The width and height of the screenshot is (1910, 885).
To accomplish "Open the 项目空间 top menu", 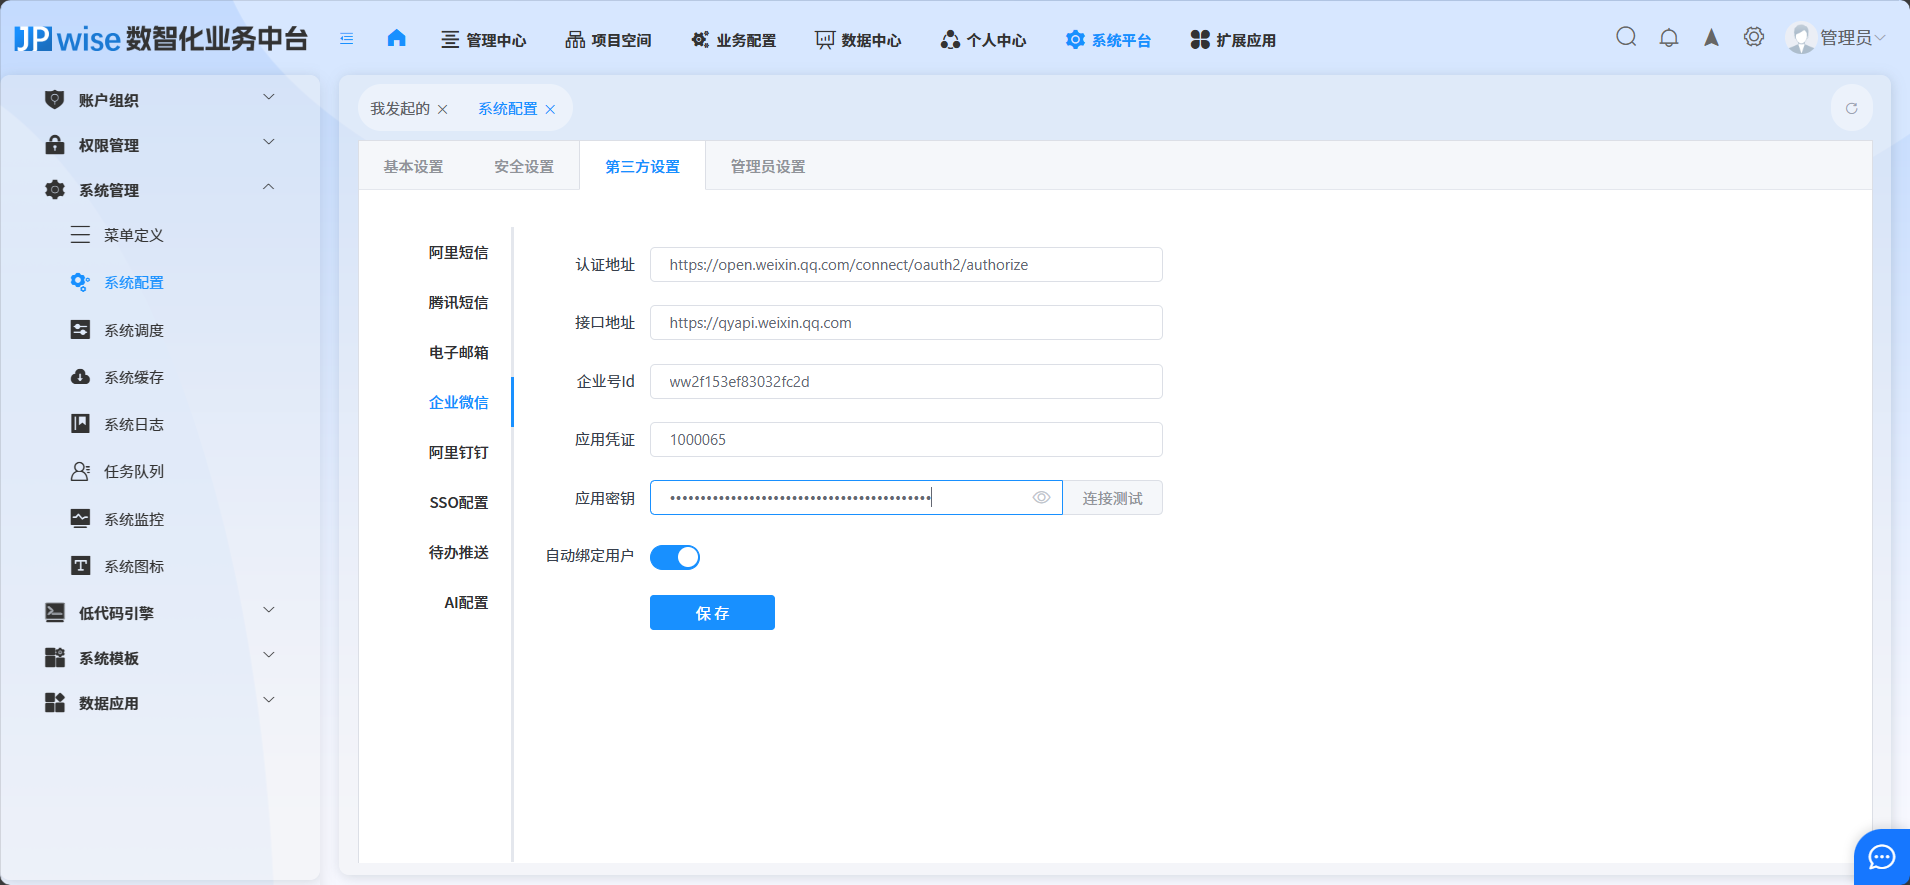I will point(608,40).
